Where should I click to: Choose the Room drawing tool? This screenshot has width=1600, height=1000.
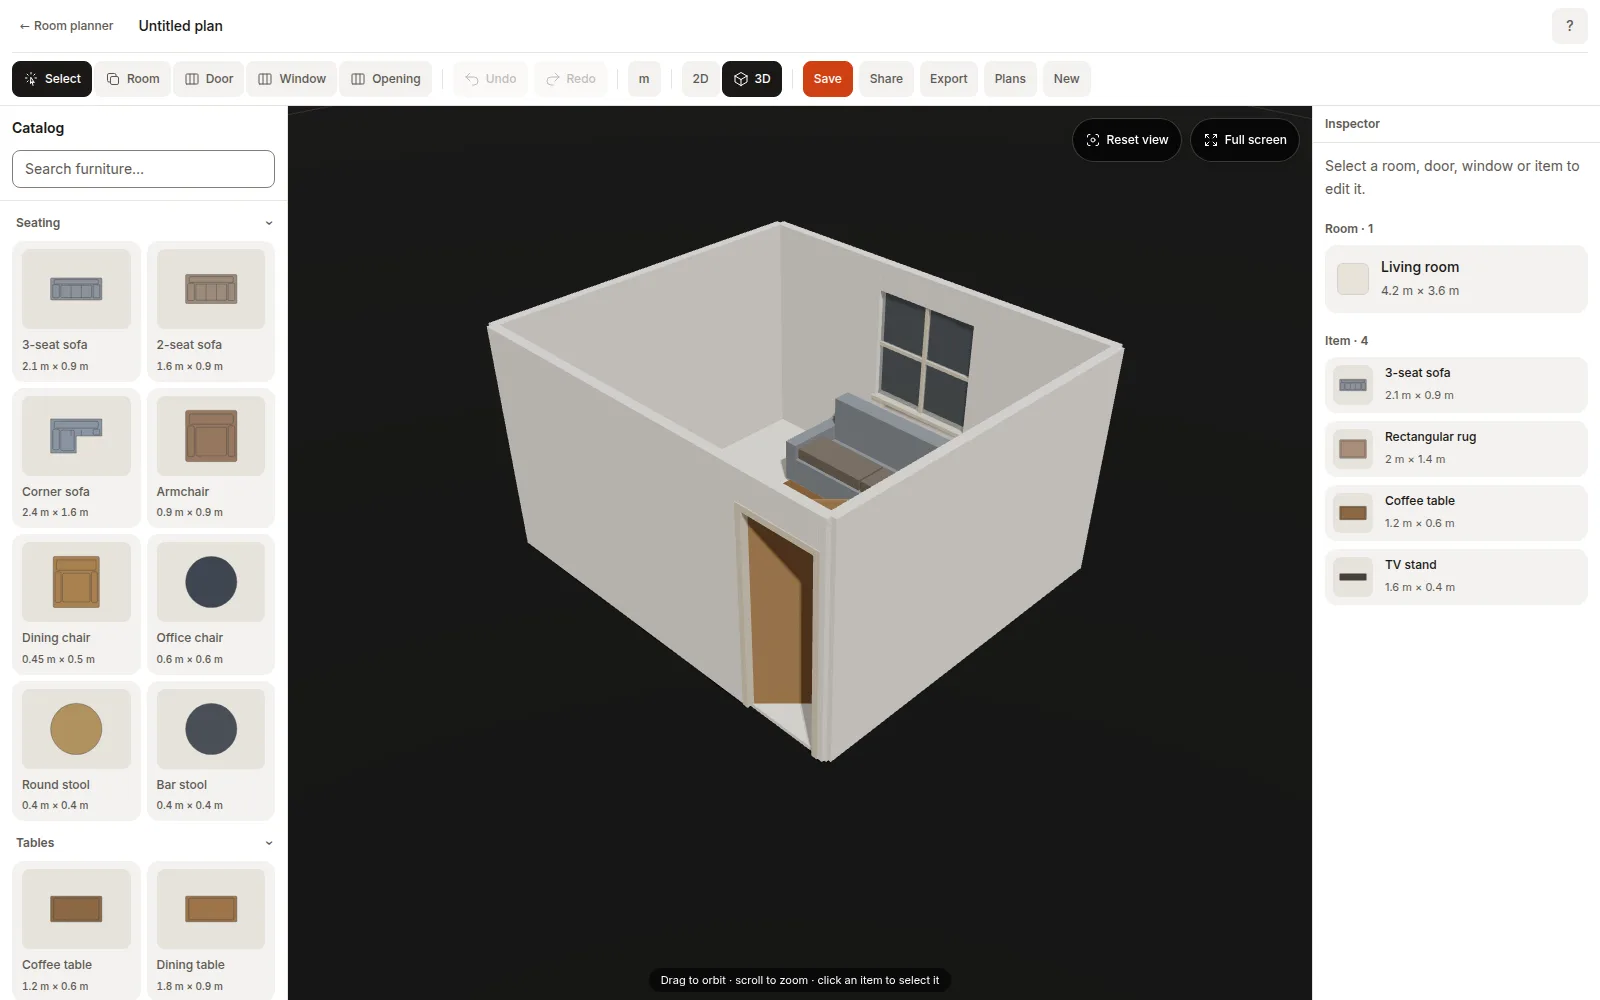point(133,79)
